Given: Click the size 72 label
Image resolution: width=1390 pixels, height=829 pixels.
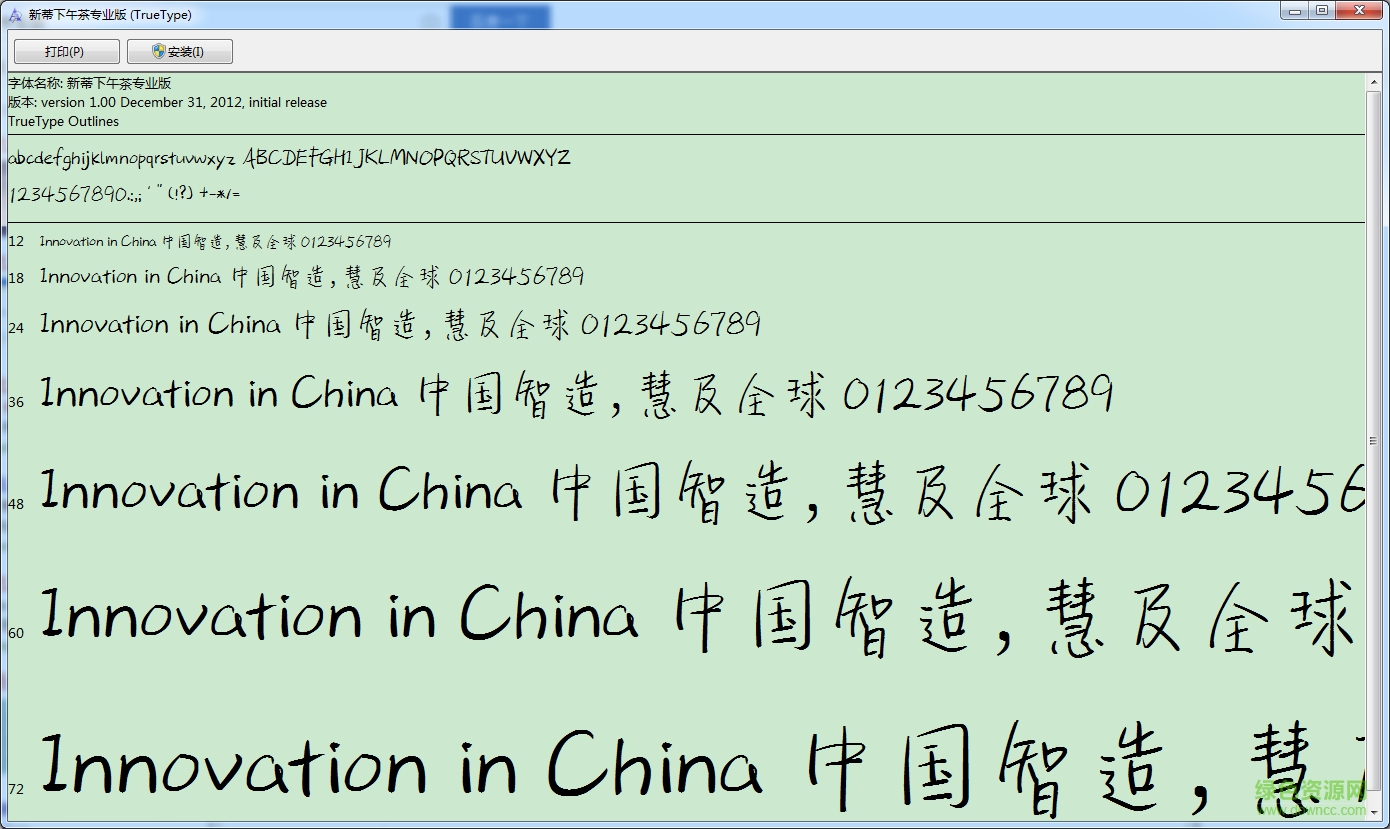Looking at the screenshot, I should point(16,789).
